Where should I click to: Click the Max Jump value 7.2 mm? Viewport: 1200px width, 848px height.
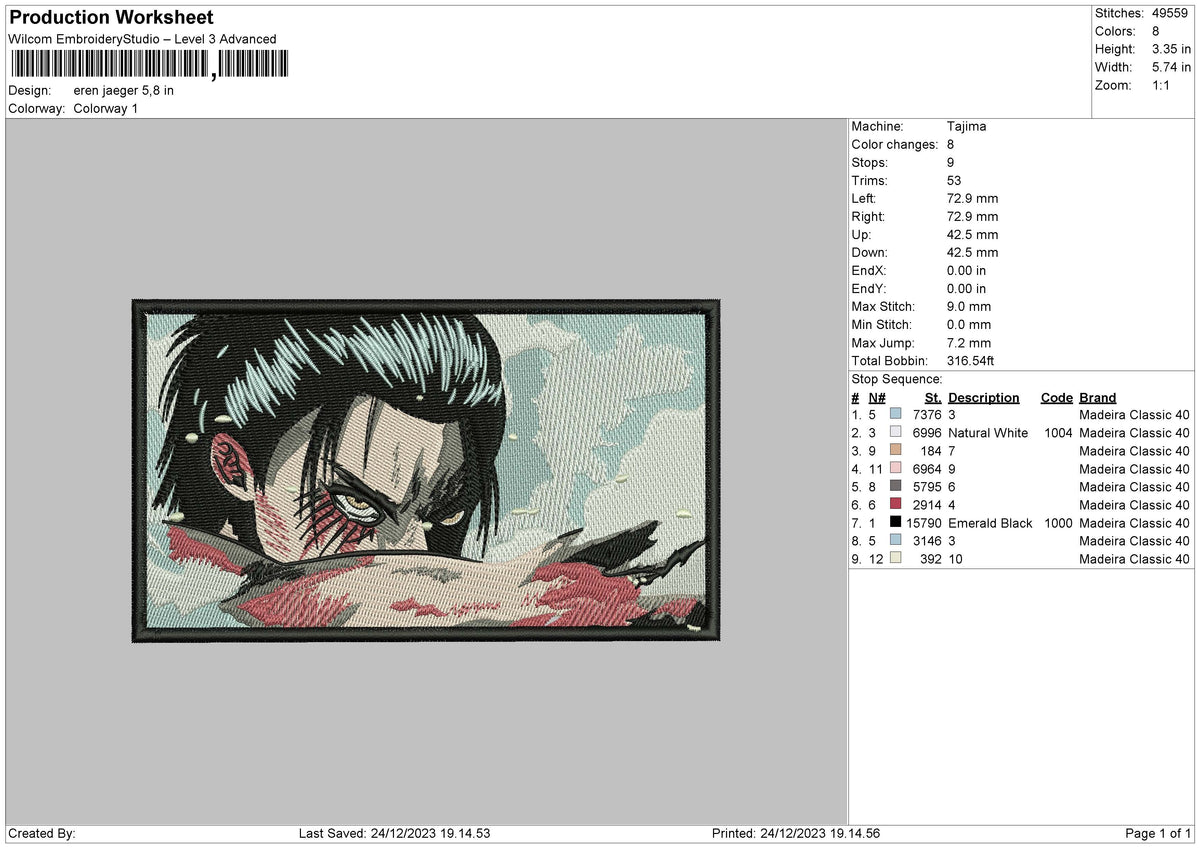tap(969, 342)
